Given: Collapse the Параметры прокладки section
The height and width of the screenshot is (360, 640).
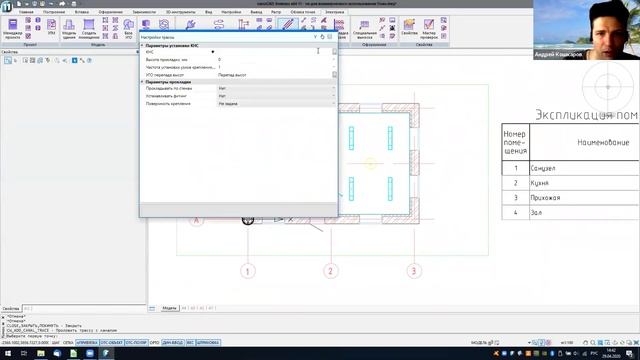Looking at the screenshot, I should click(x=142, y=82).
